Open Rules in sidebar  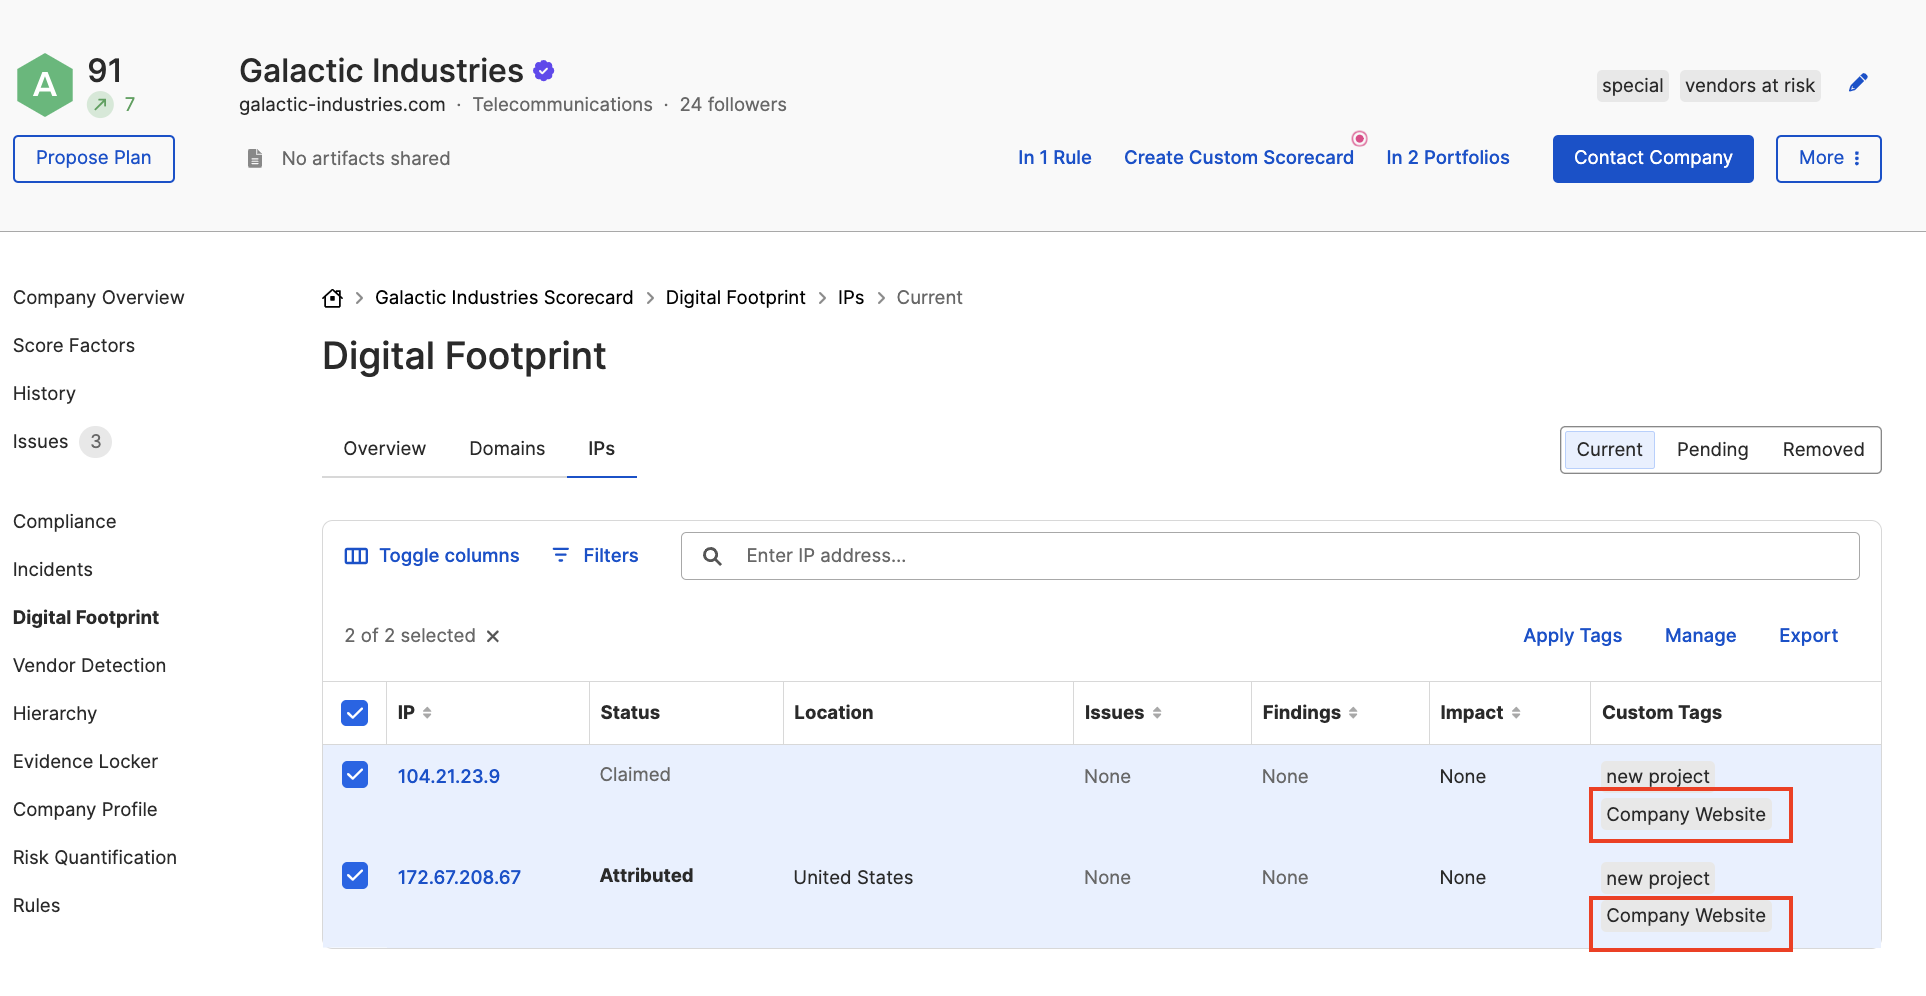point(37,906)
